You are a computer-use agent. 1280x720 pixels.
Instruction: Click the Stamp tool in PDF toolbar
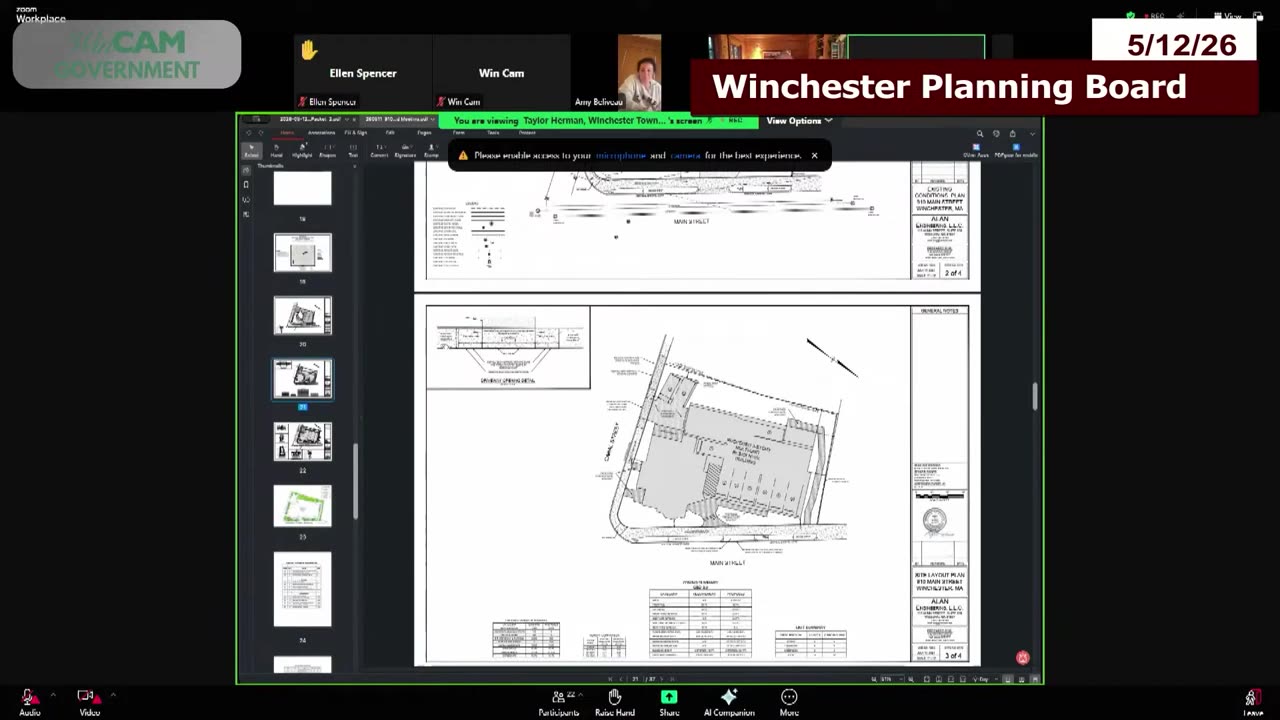click(431, 150)
